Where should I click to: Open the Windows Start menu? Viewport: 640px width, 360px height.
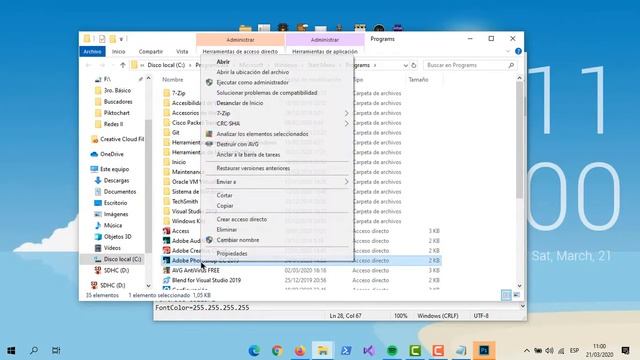coord(11,350)
